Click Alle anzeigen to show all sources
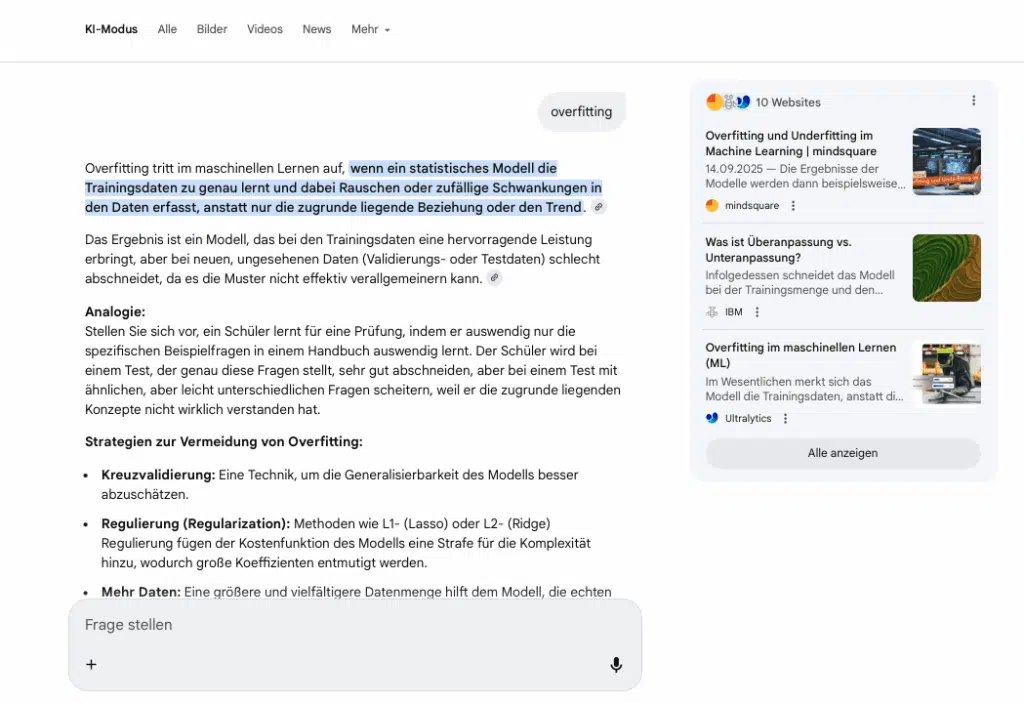1024x703 pixels. (x=842, y=452)
